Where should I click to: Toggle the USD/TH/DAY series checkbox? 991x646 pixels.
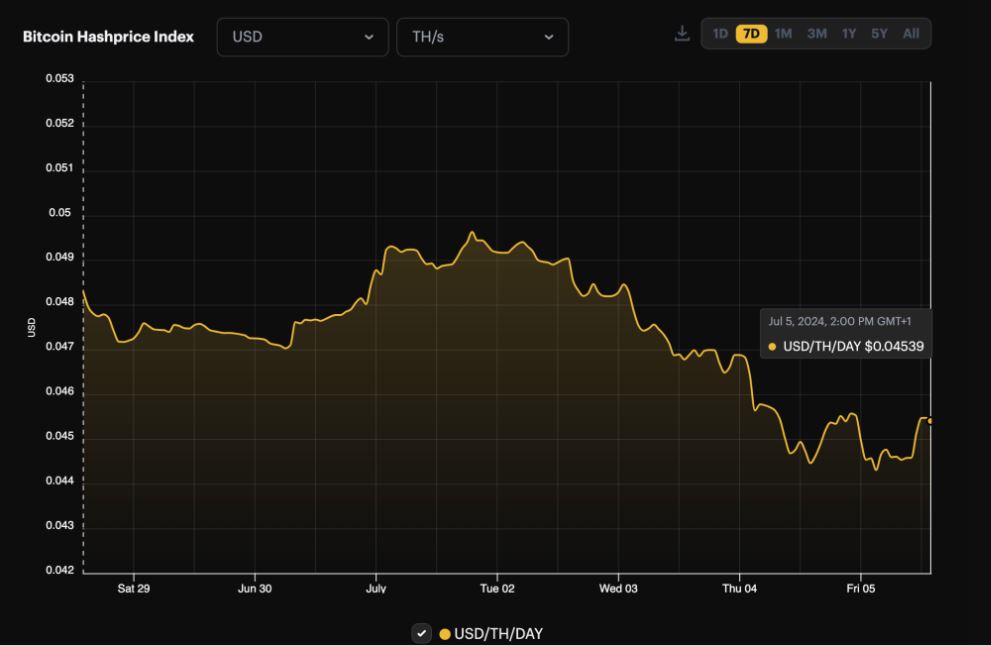click(422, 633)
